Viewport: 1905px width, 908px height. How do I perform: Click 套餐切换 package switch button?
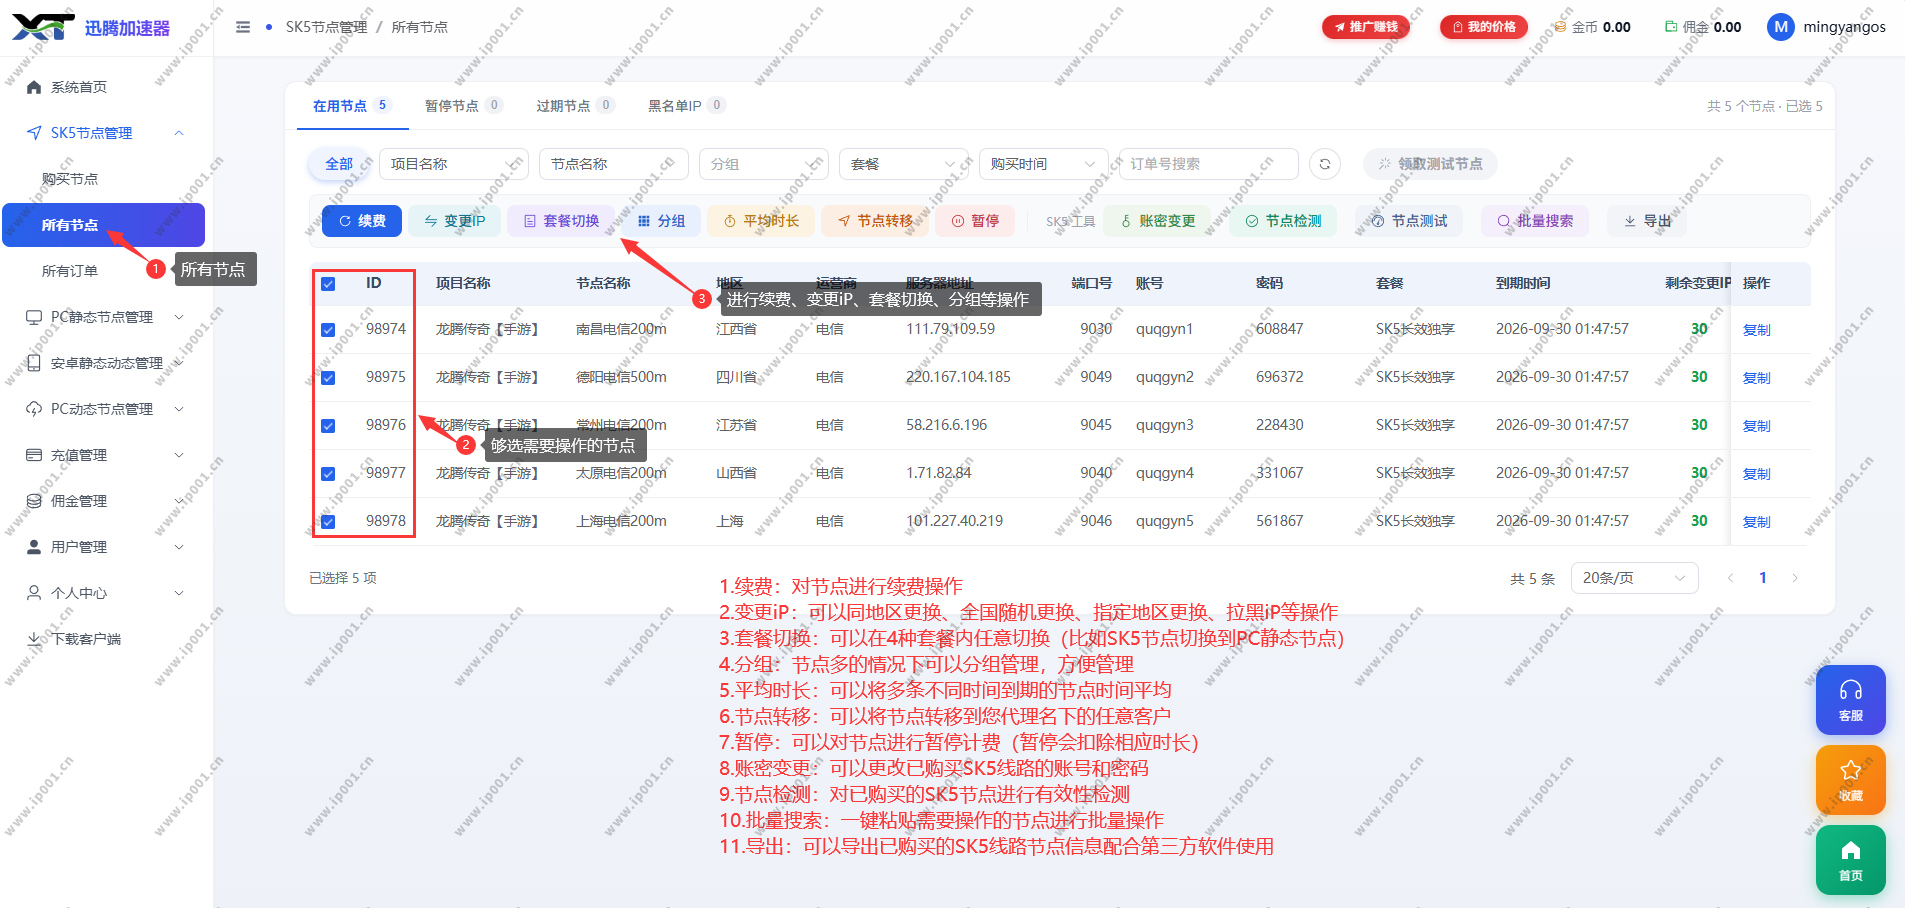pos(561,221)
